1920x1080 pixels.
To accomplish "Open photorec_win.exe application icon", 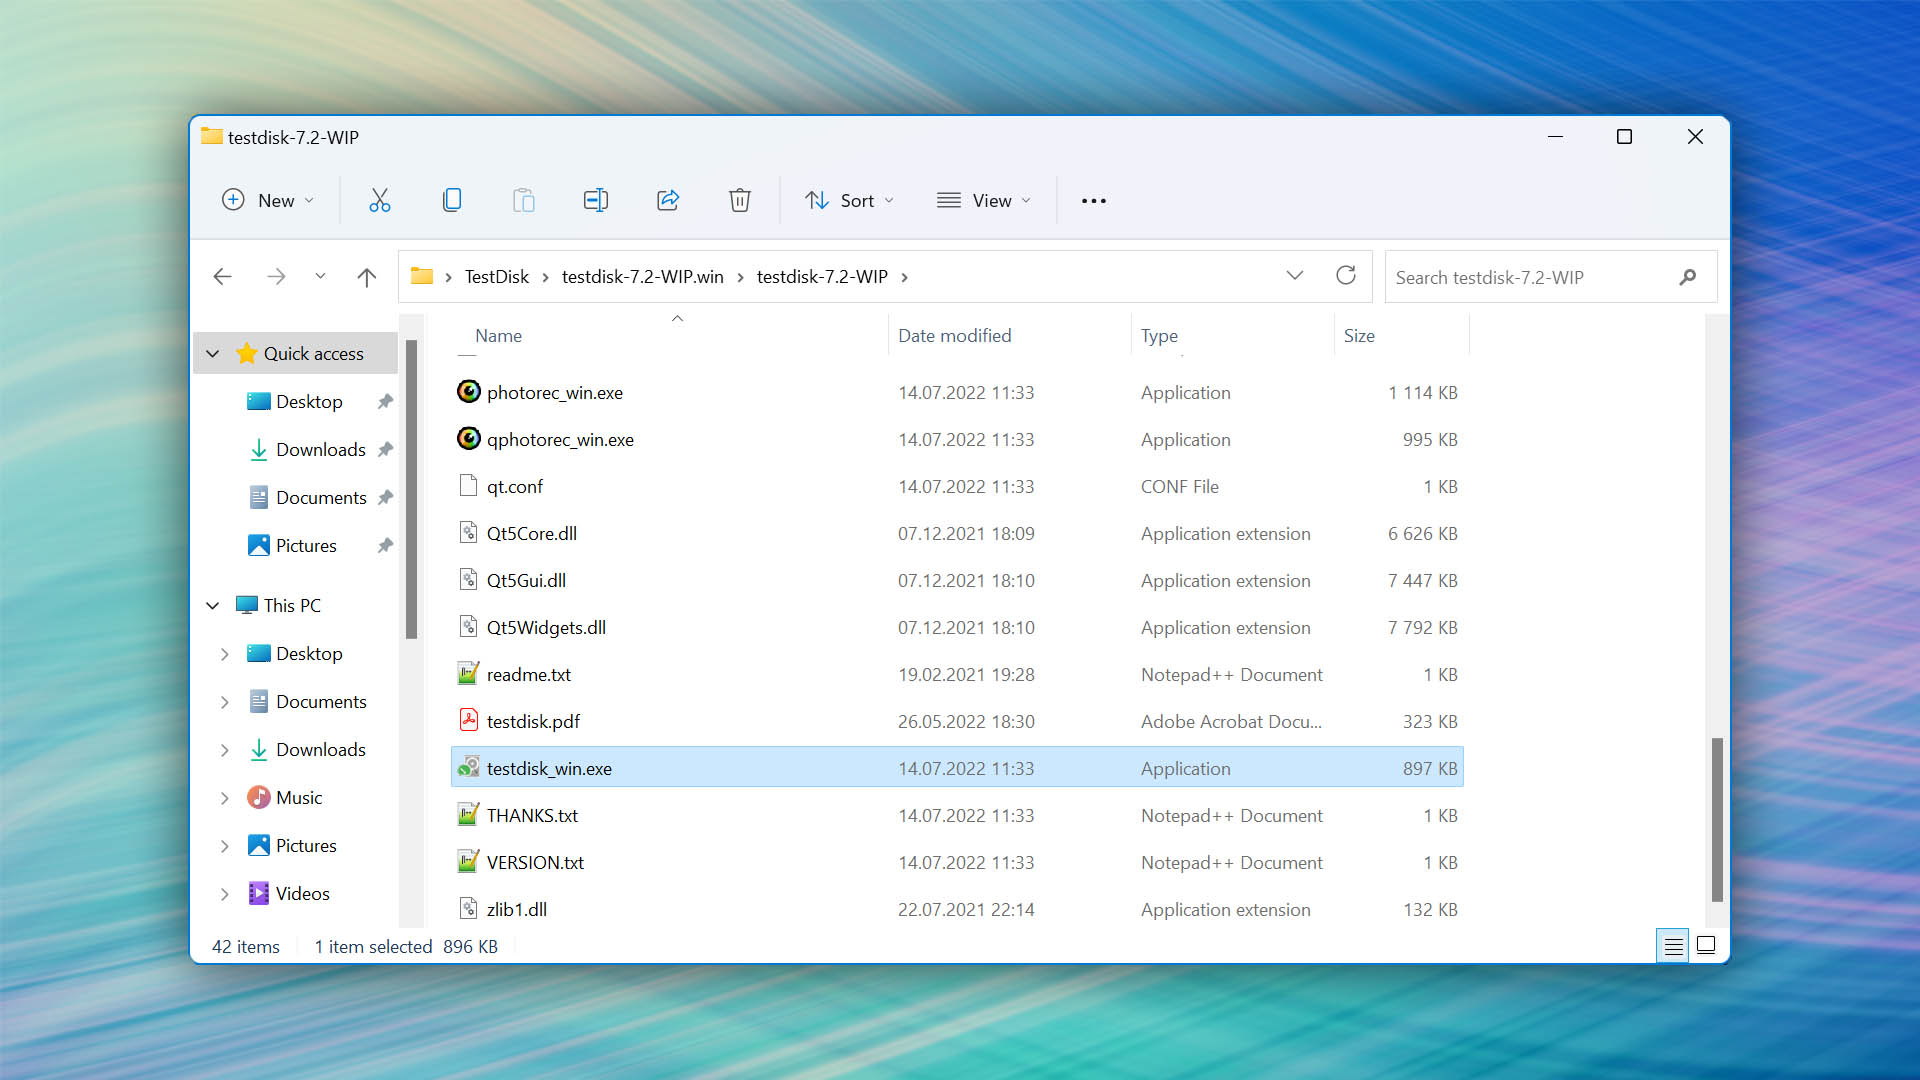I will click(x=468, y=392).
